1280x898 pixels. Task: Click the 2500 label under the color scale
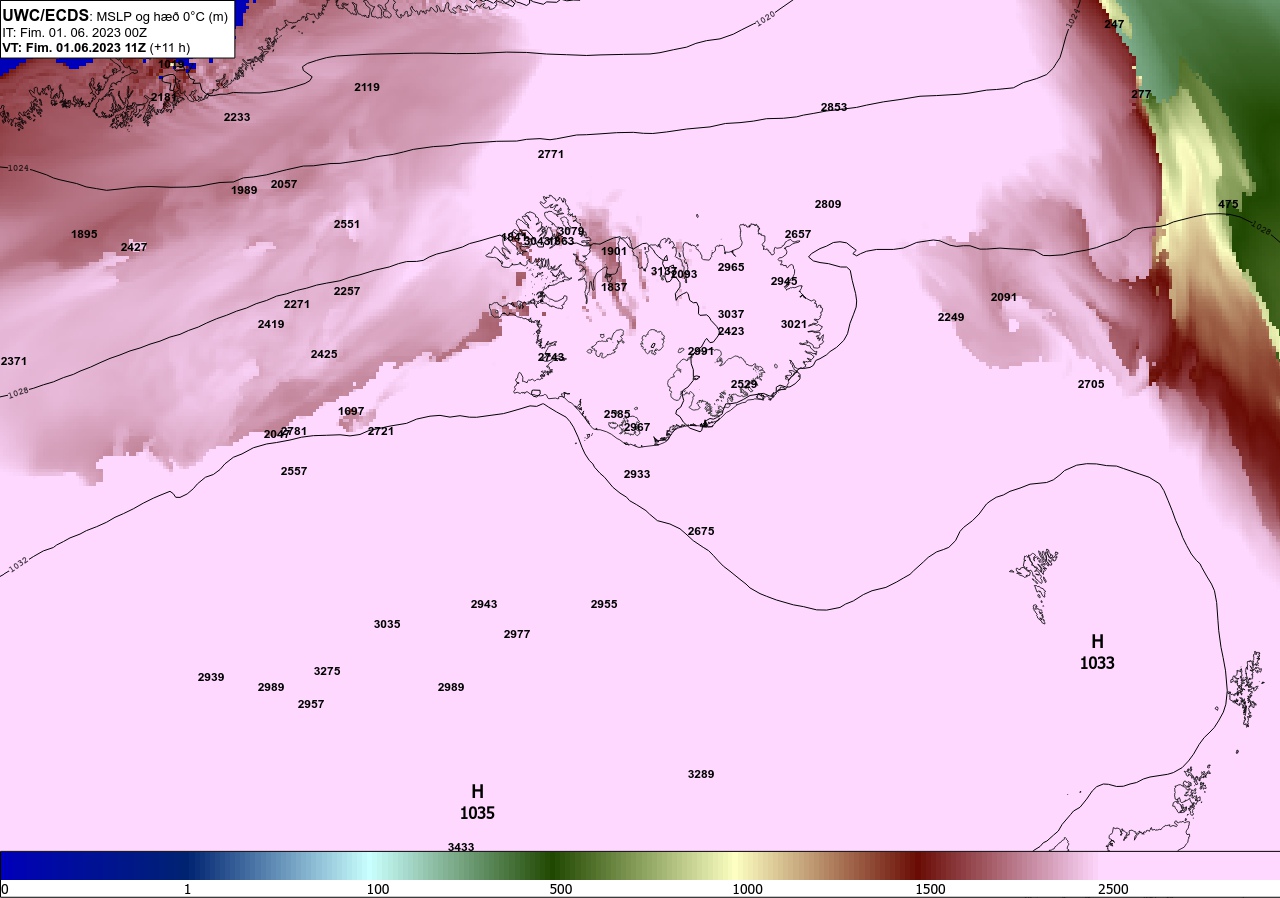[1113, 889]
